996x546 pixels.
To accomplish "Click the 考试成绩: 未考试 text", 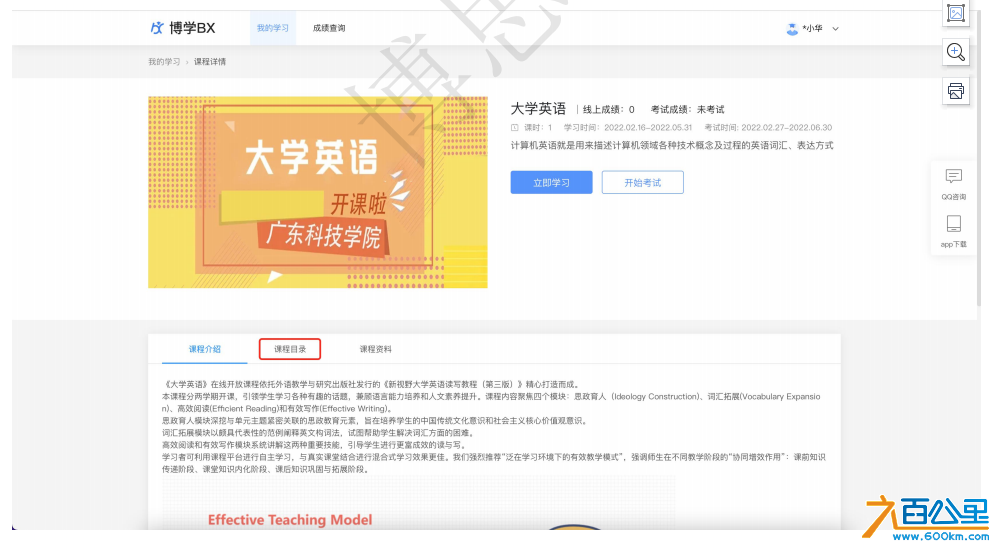I will 687,109.
